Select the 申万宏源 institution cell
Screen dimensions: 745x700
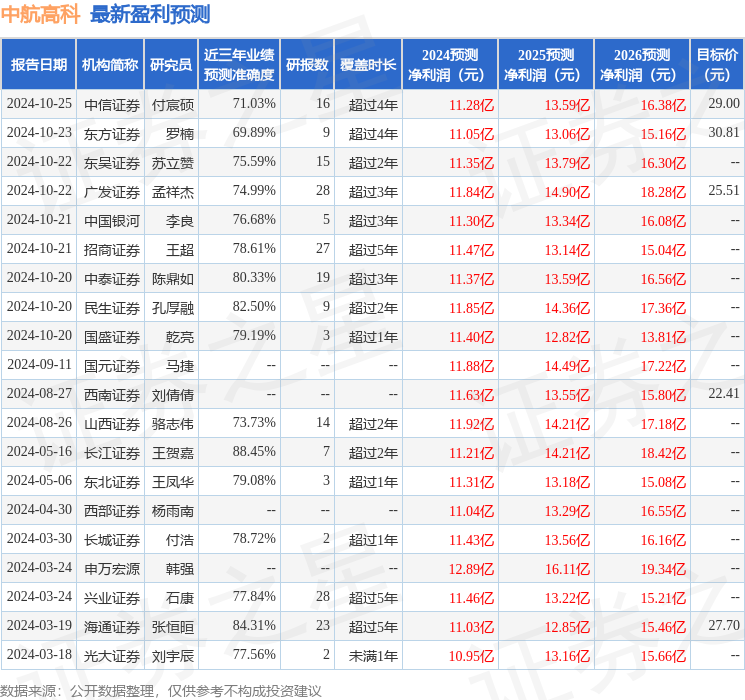coord(112,569)
